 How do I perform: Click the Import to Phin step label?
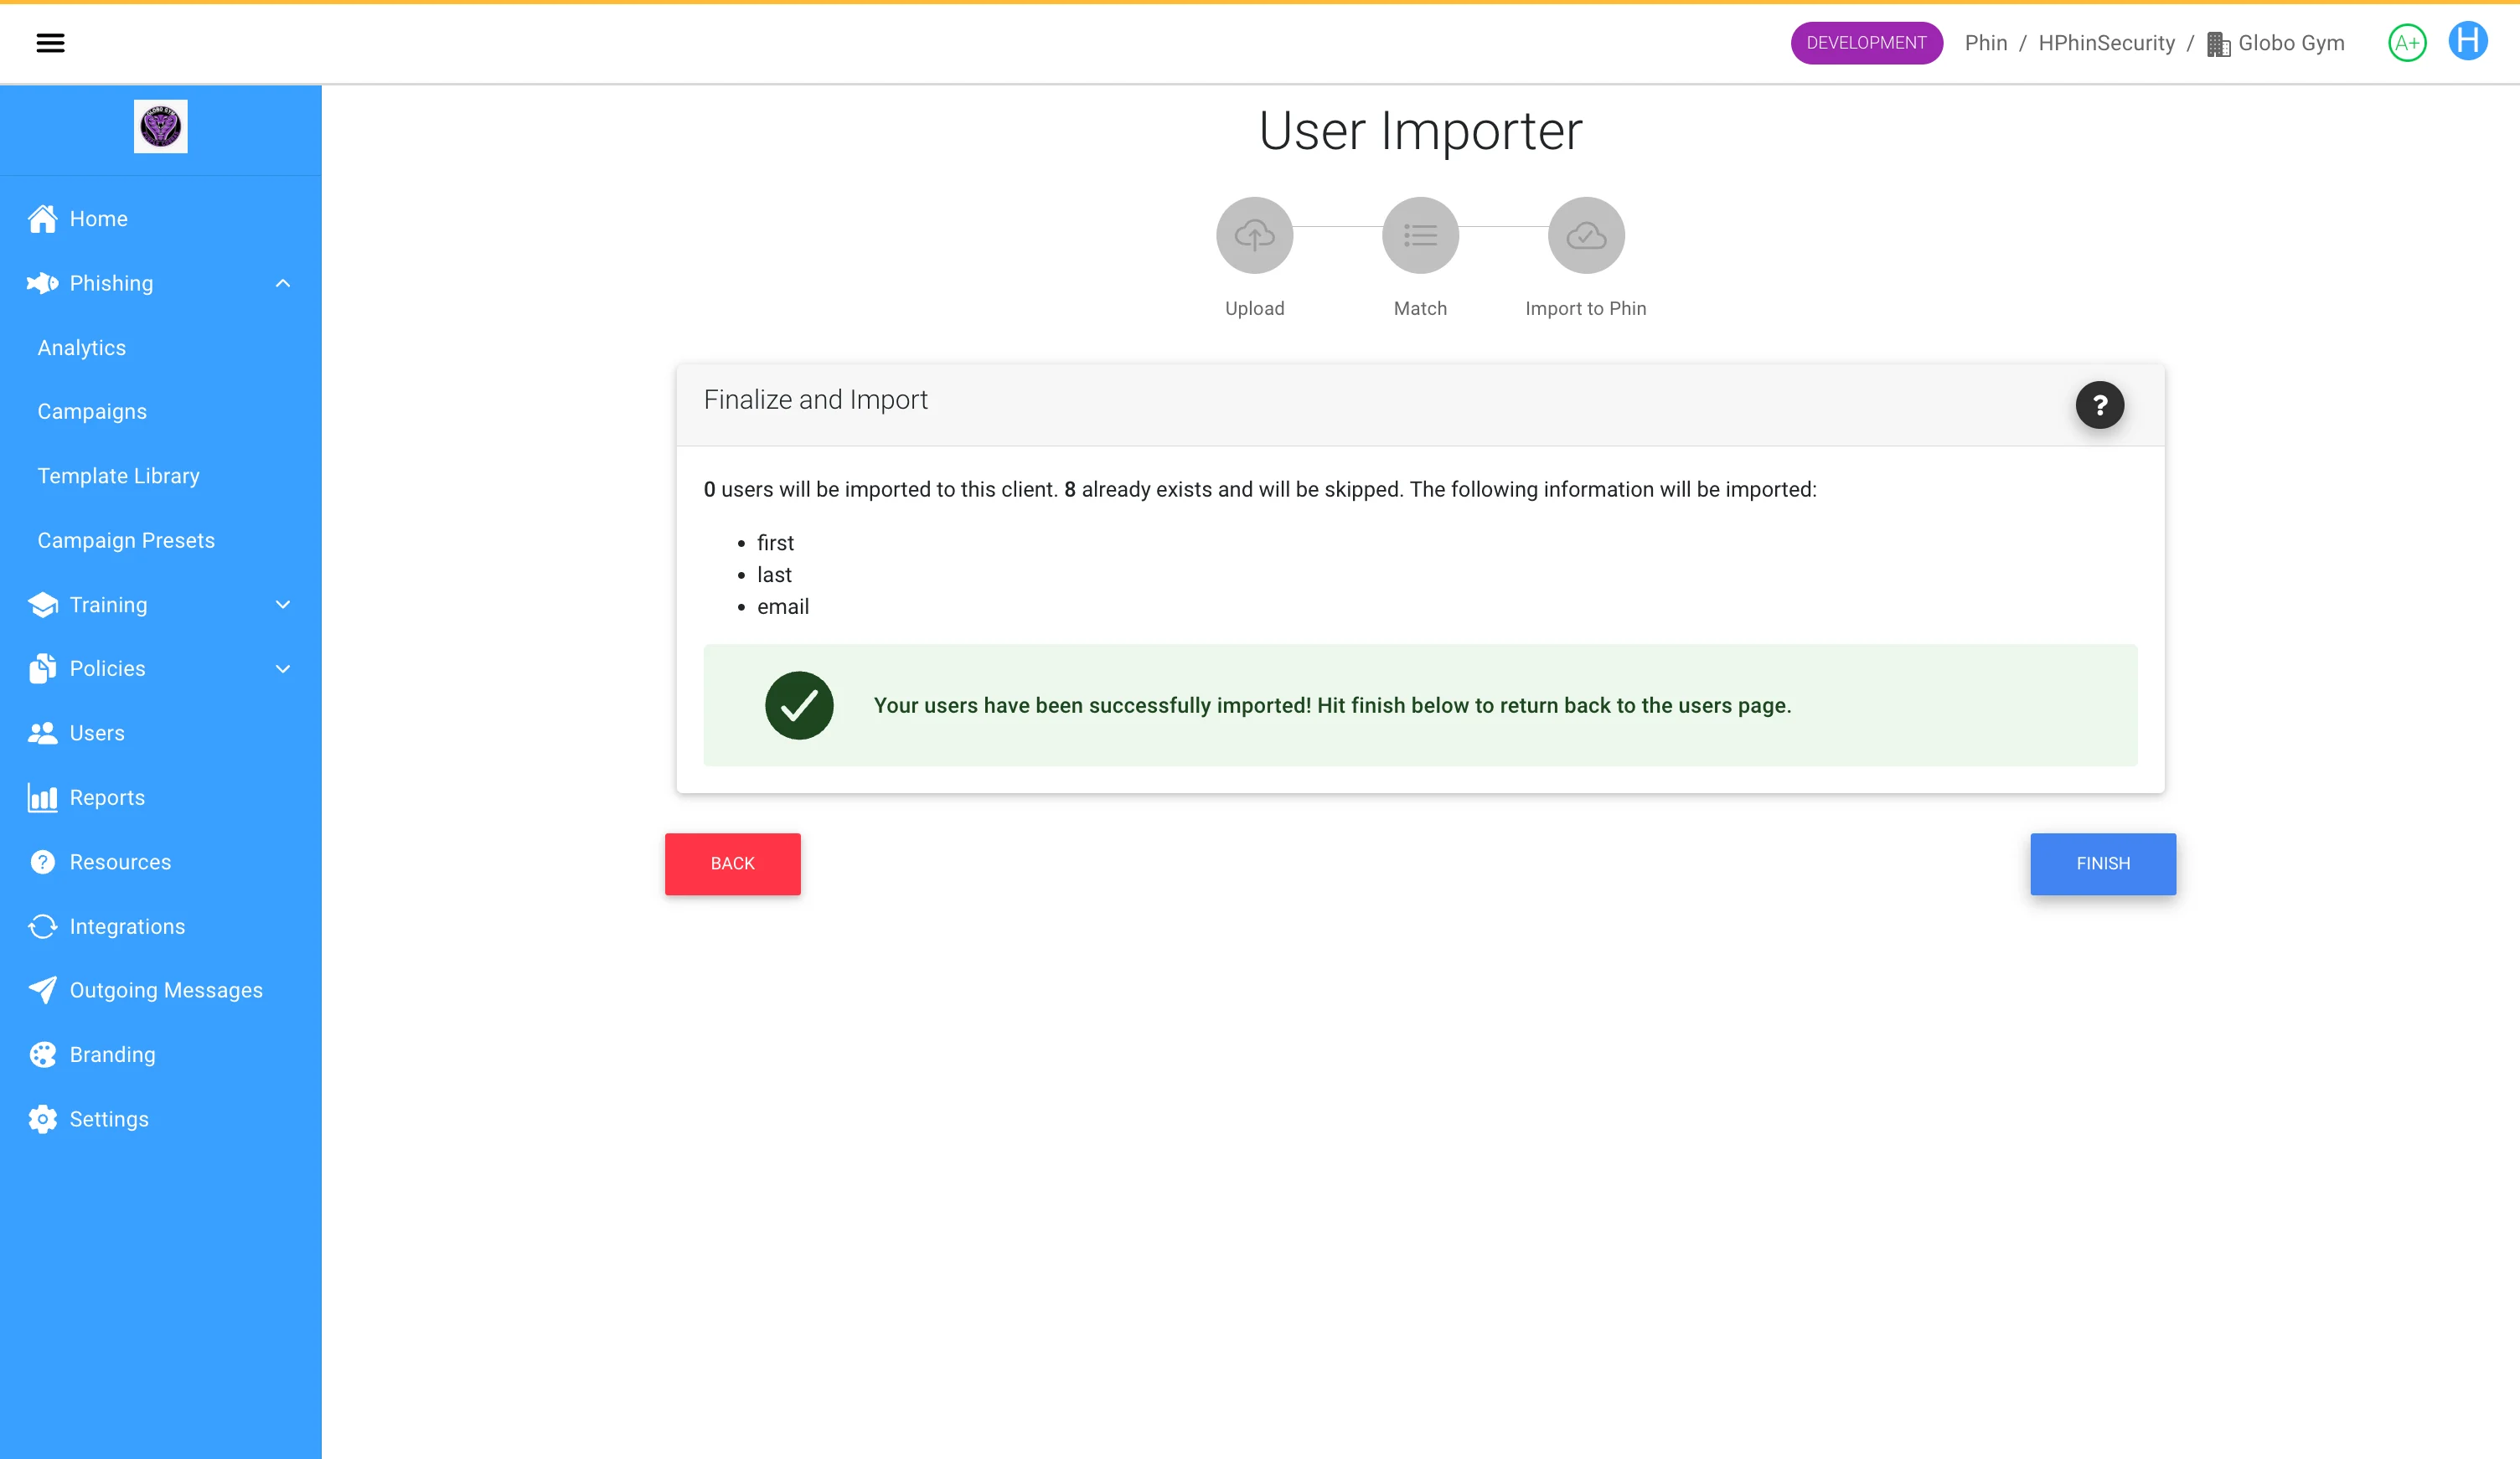(1586, 309)
